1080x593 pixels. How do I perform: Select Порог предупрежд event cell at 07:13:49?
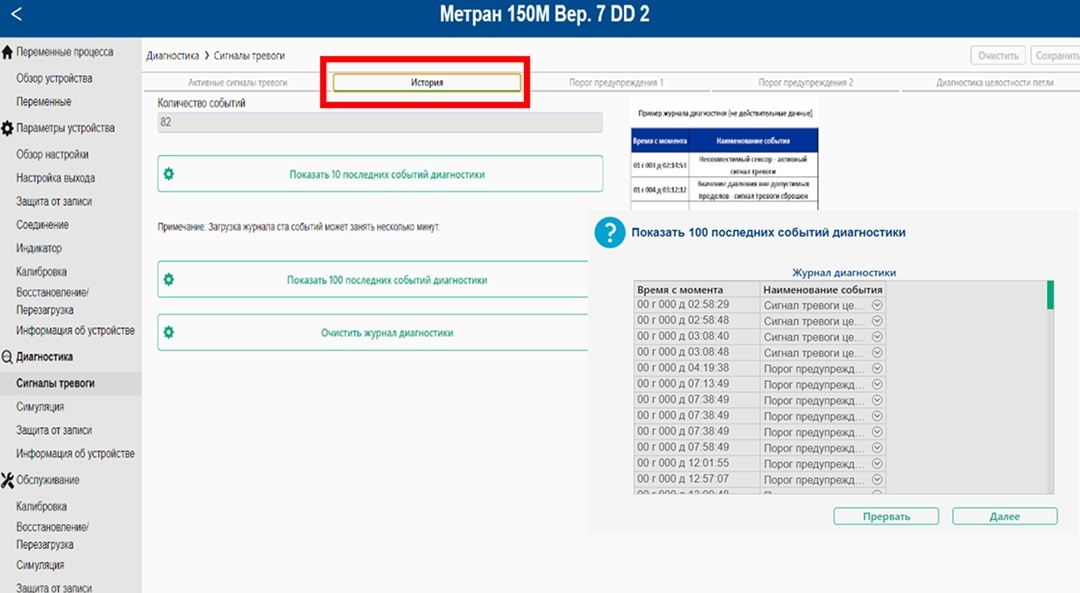[822, 384]
